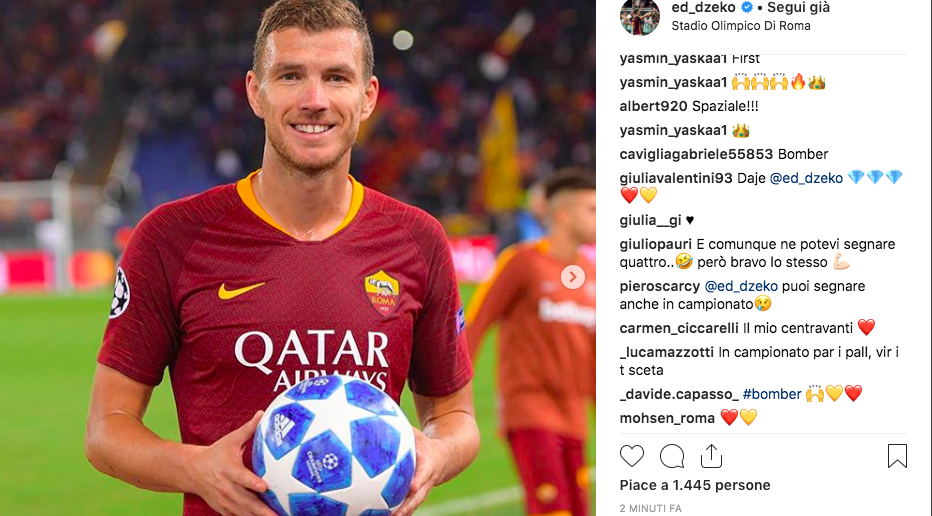Toggle the Segui già follow button
The image size is (932, 516).
pos(798,8)
